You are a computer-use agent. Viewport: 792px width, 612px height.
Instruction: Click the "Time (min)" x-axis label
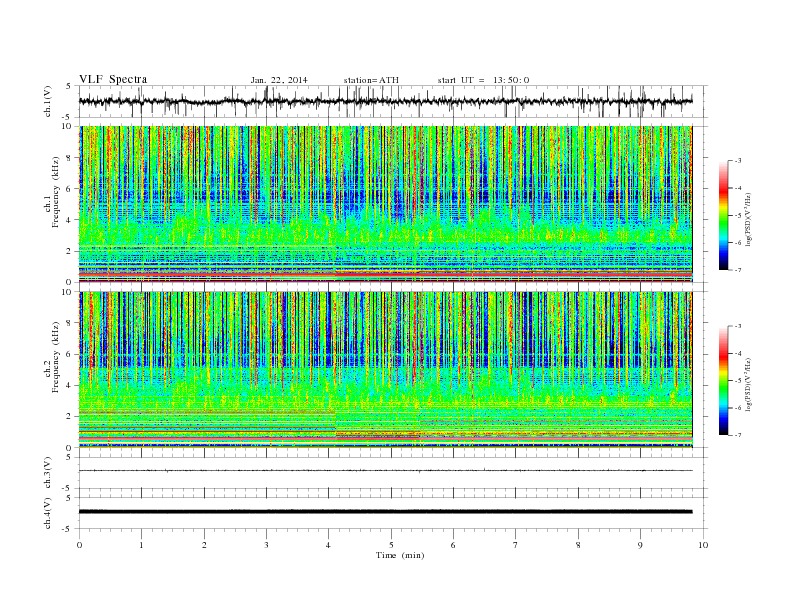(400, 555)
